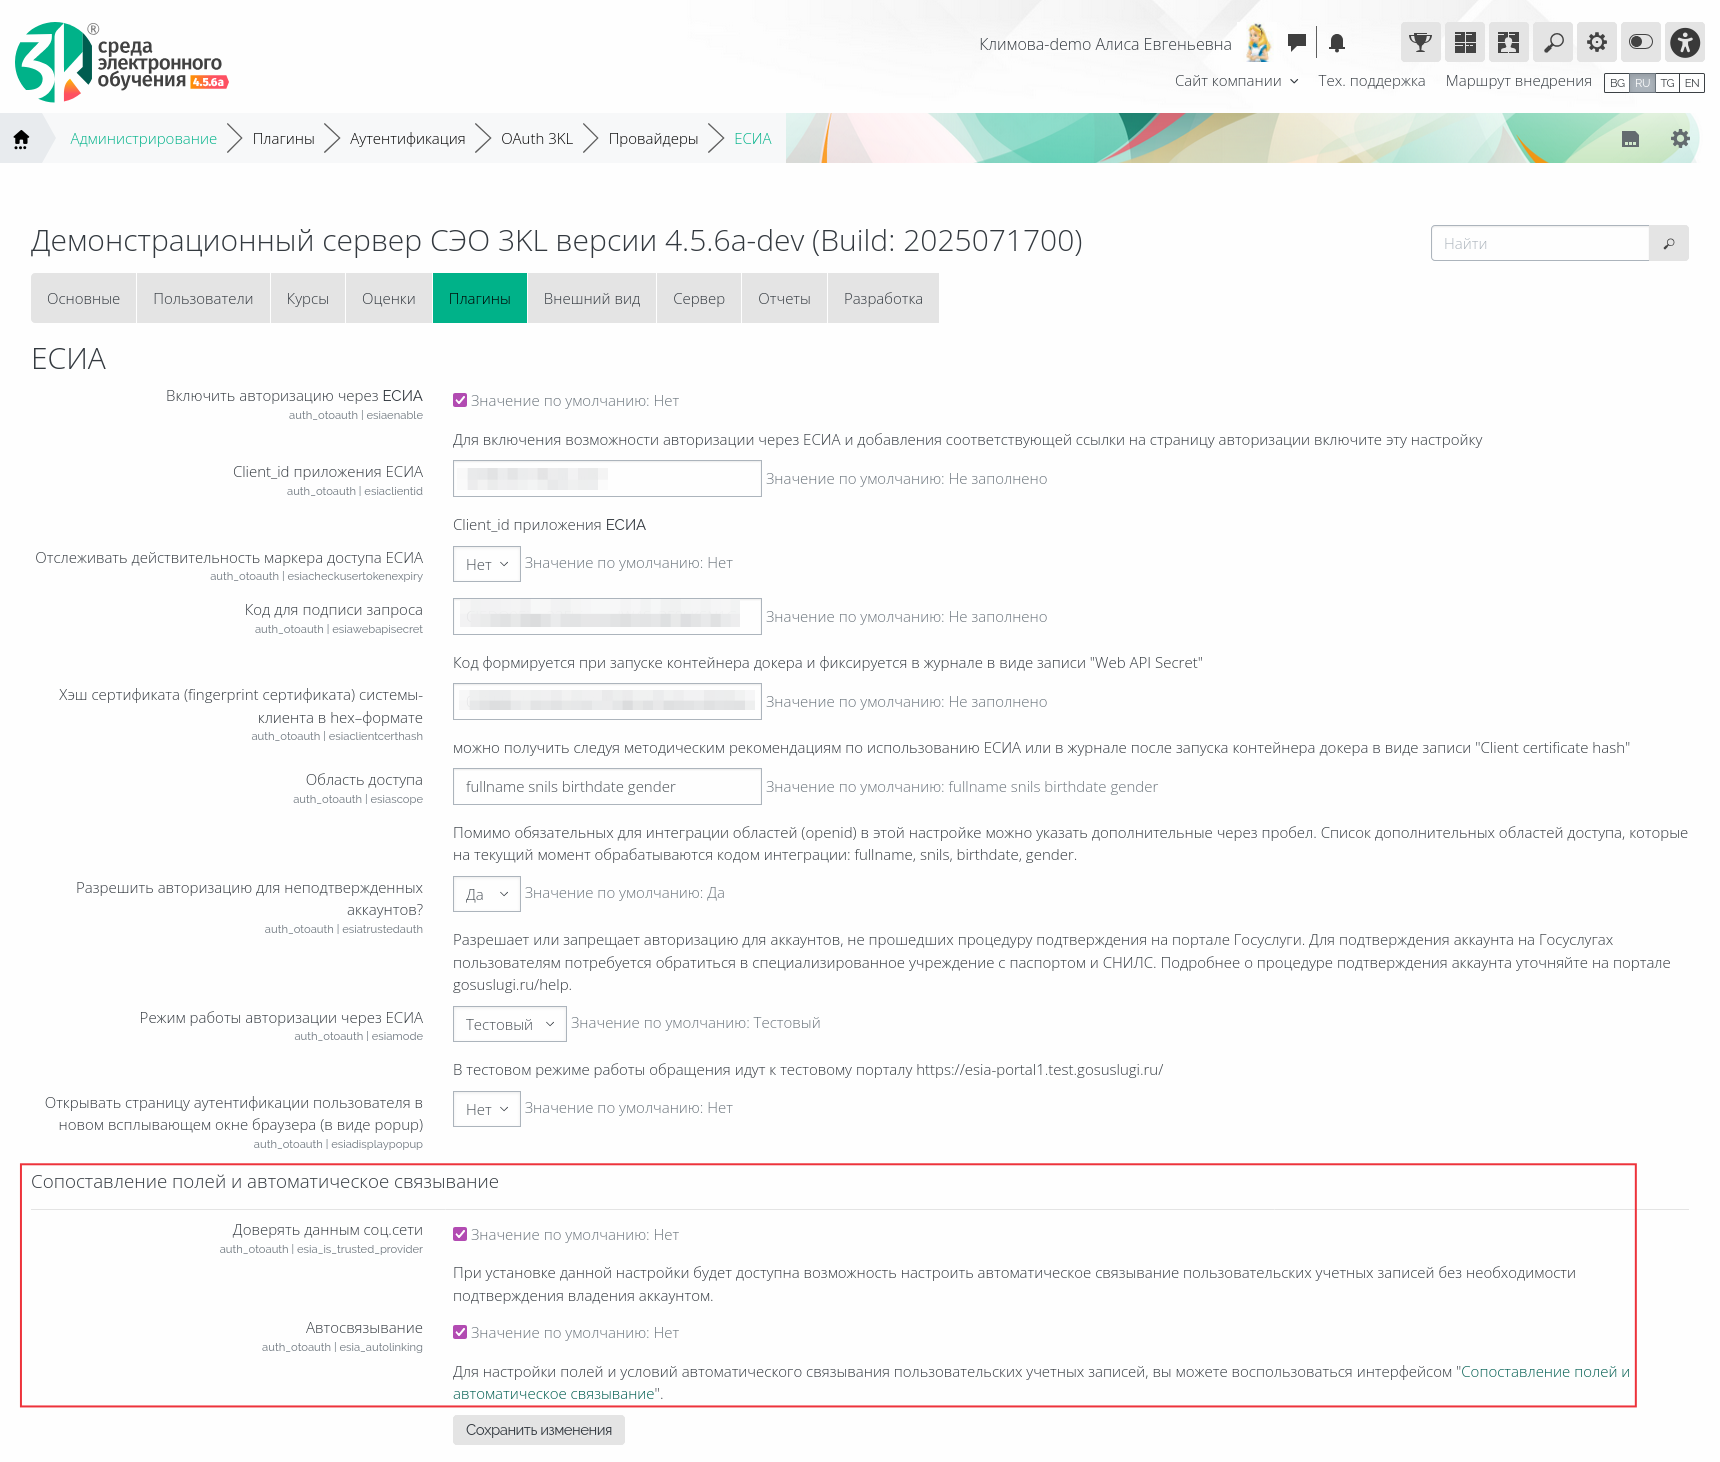Image resolution: width=1720 pixels, height=1462 pixels.
Task: Click Alice user avatar picture
Action: click(1258, 43)
